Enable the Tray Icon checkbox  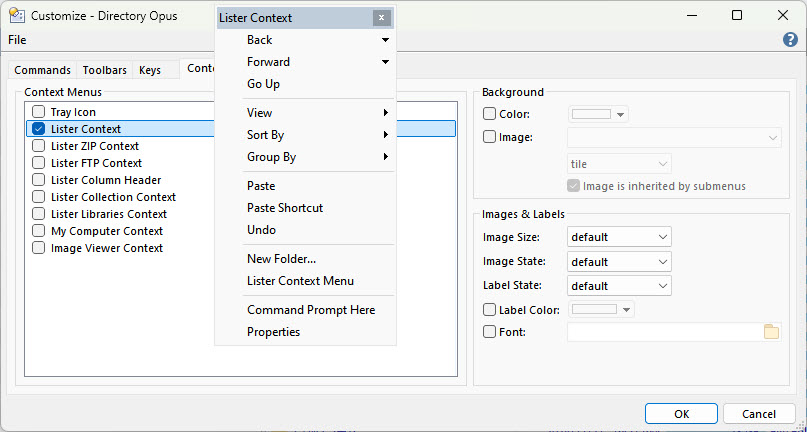(38, 112)
